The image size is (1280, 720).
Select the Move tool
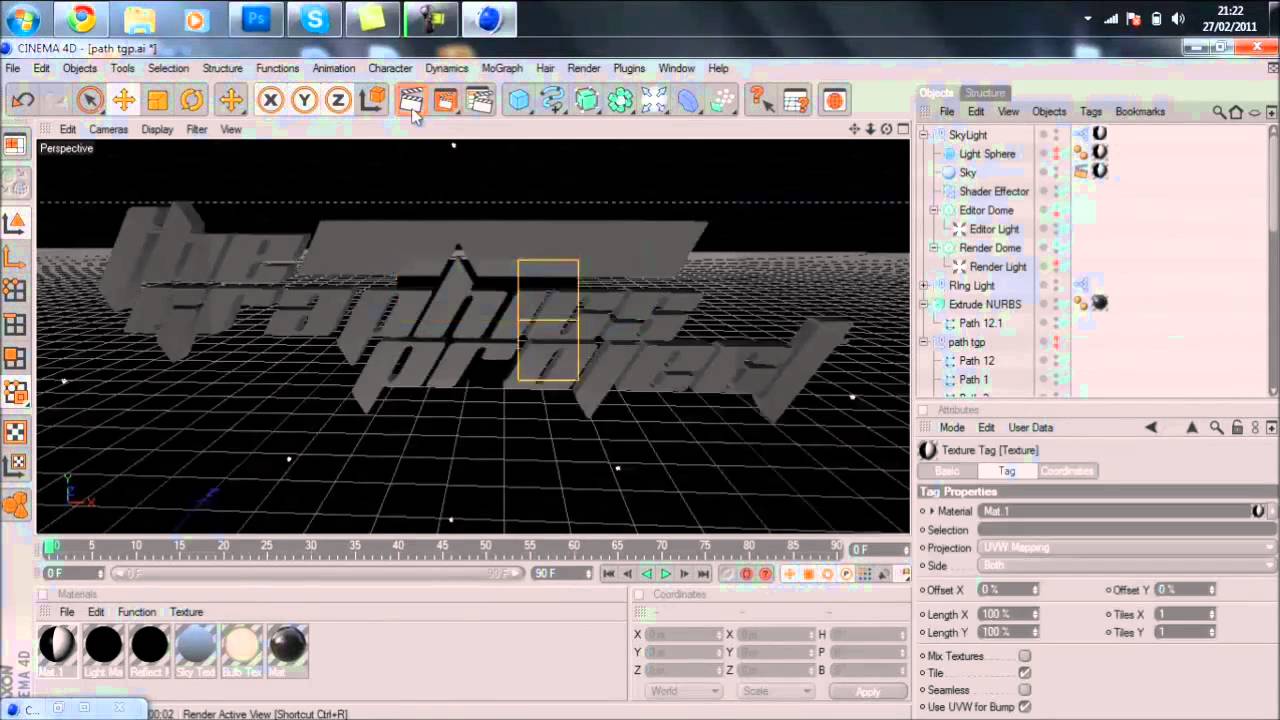tap(124, 100)
